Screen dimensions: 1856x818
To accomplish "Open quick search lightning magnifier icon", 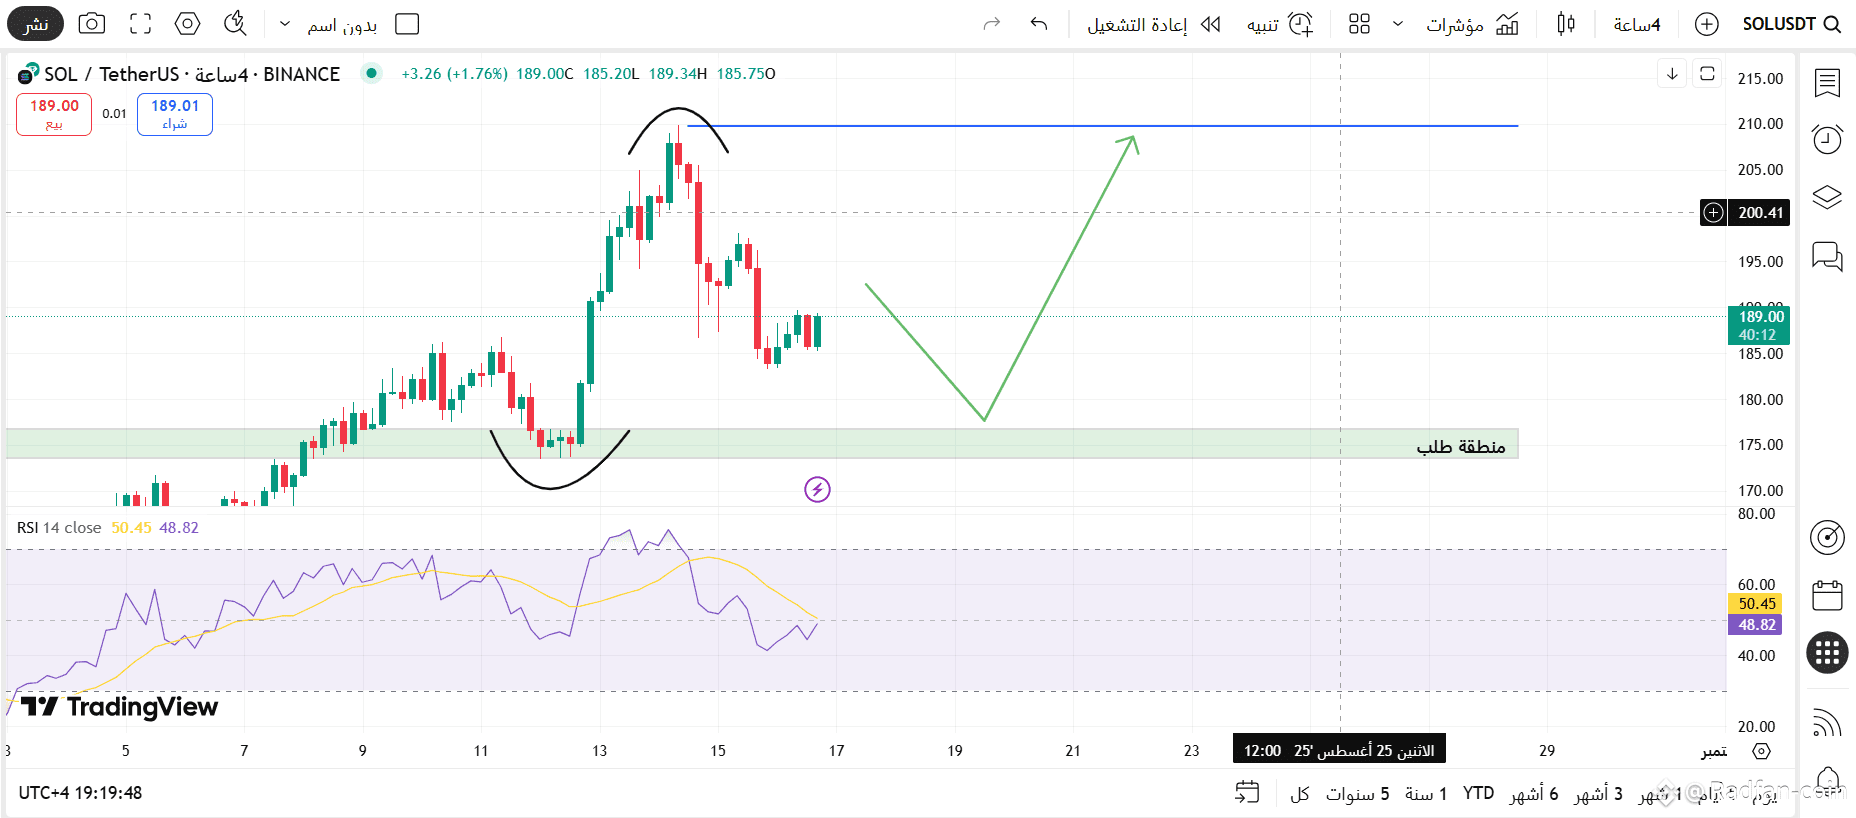I will pos(235,24).
